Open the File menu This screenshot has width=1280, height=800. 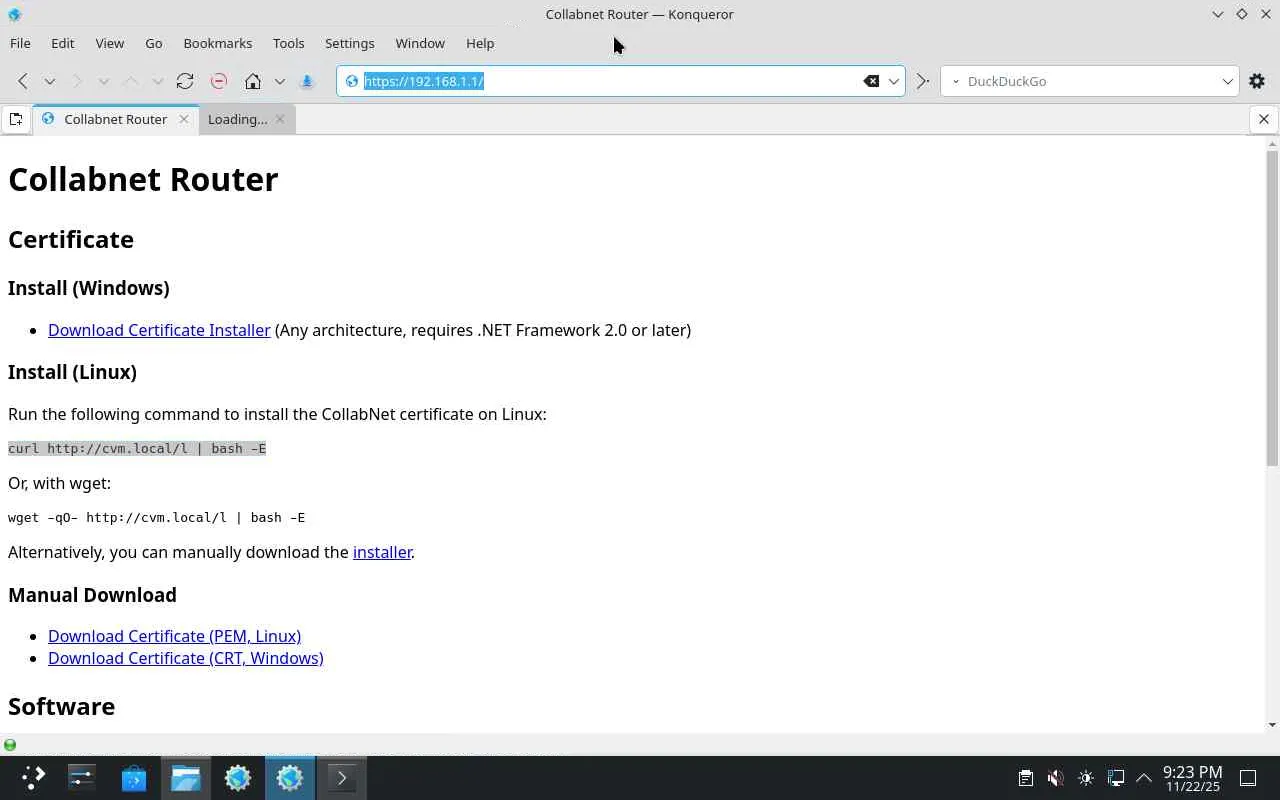pyautogui.click(x=20, y=43)
